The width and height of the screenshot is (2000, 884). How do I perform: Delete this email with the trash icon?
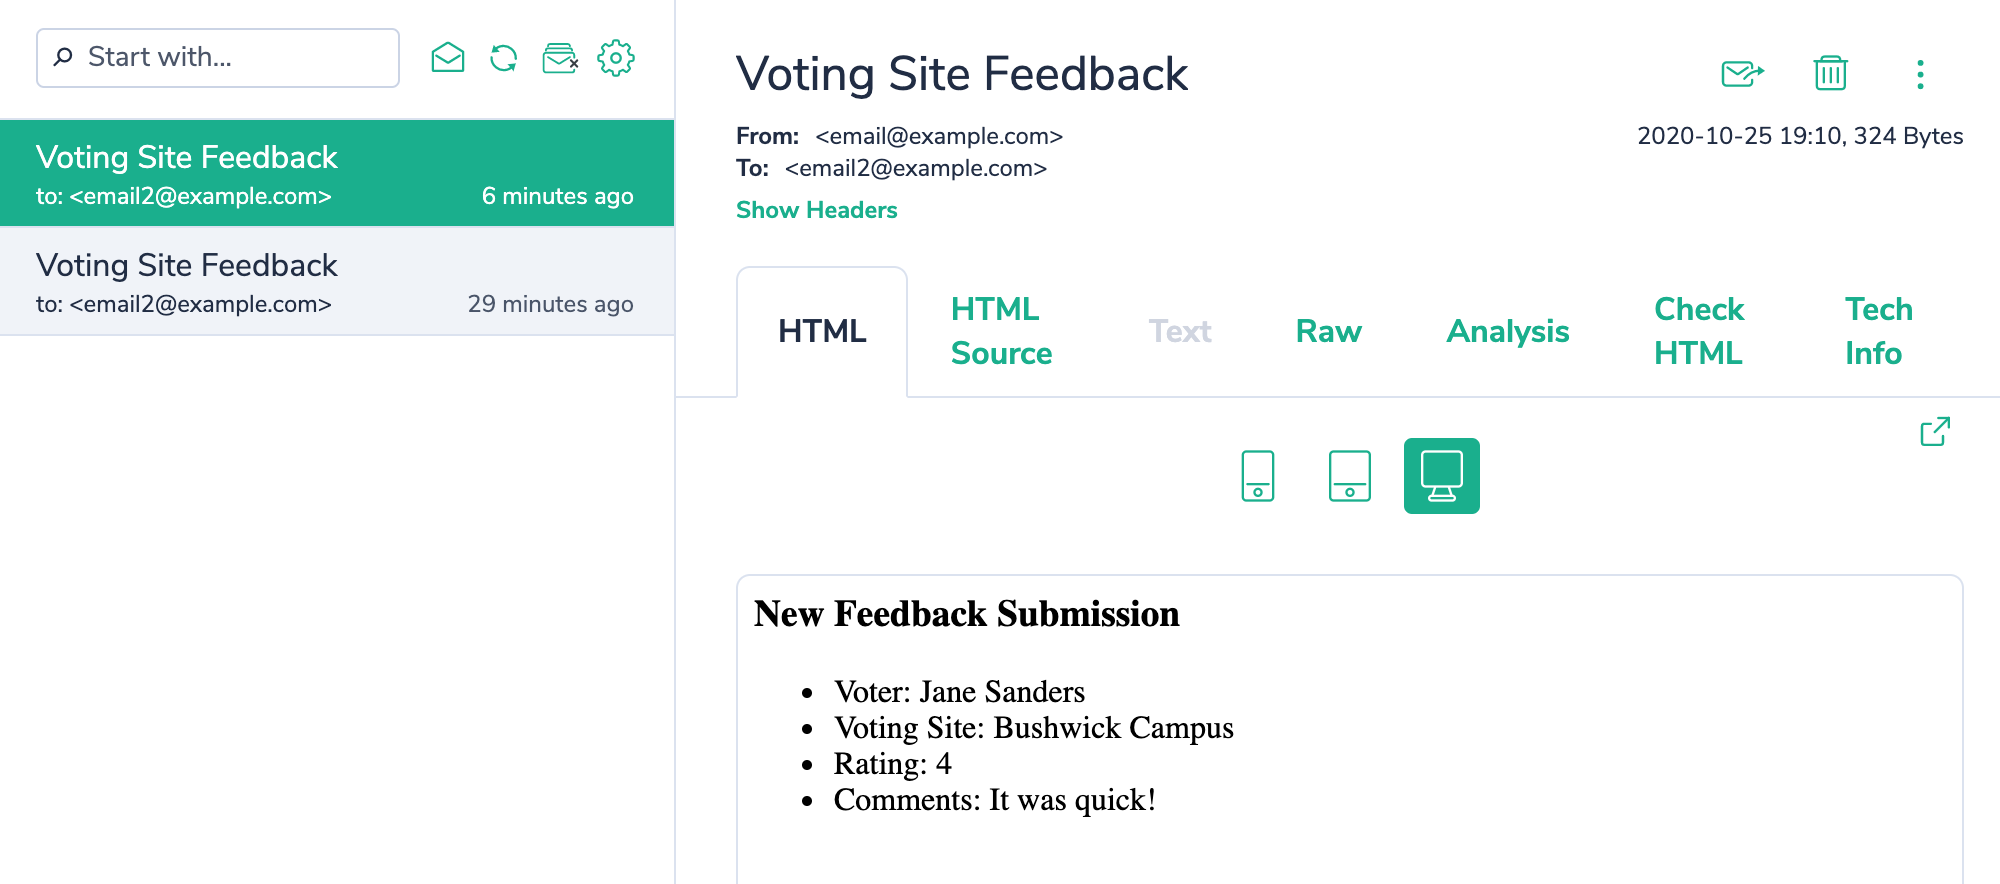1830,72
